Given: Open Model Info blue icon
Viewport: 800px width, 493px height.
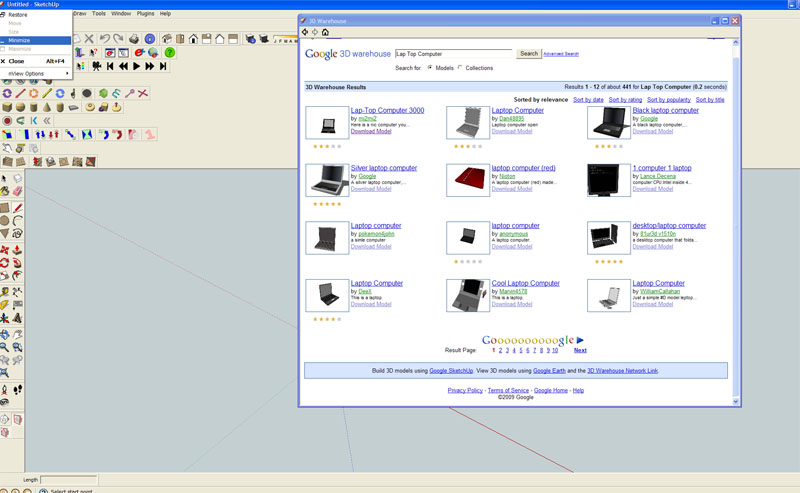Looking at the screenshot, I should tap(149, 39).
